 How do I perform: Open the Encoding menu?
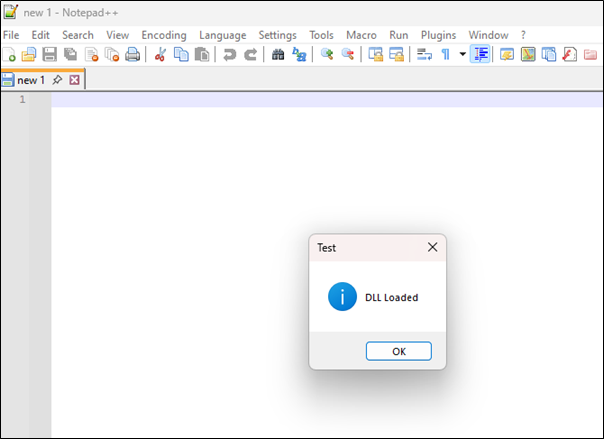click(164, 35)
